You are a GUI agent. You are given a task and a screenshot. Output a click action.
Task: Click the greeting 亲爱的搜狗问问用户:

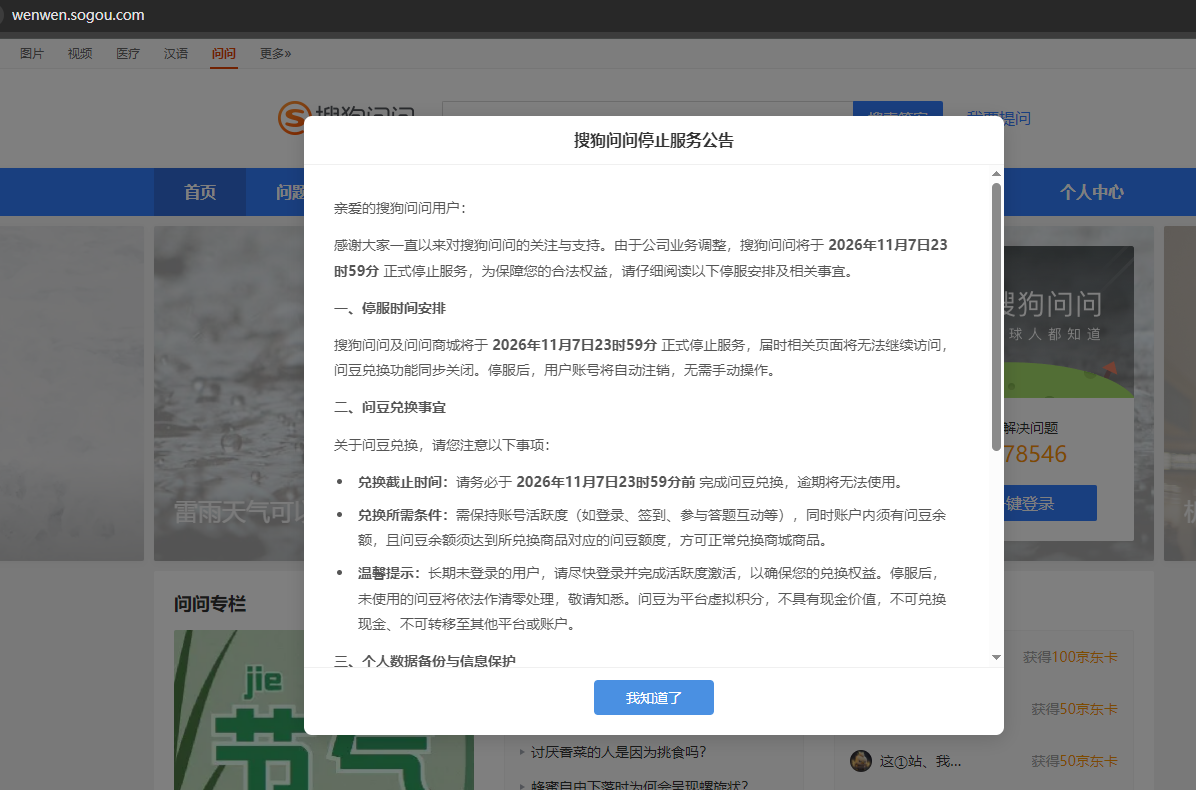[400, 208]
